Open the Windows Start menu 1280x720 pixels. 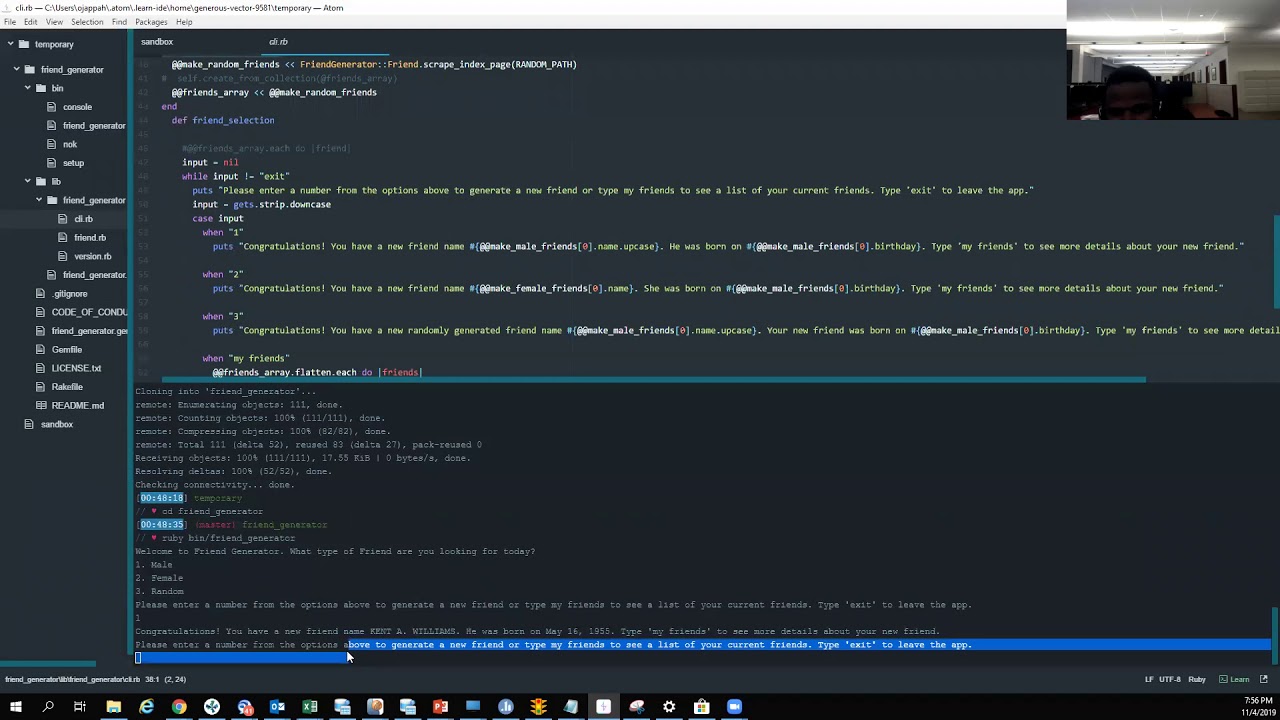[15, 707]
